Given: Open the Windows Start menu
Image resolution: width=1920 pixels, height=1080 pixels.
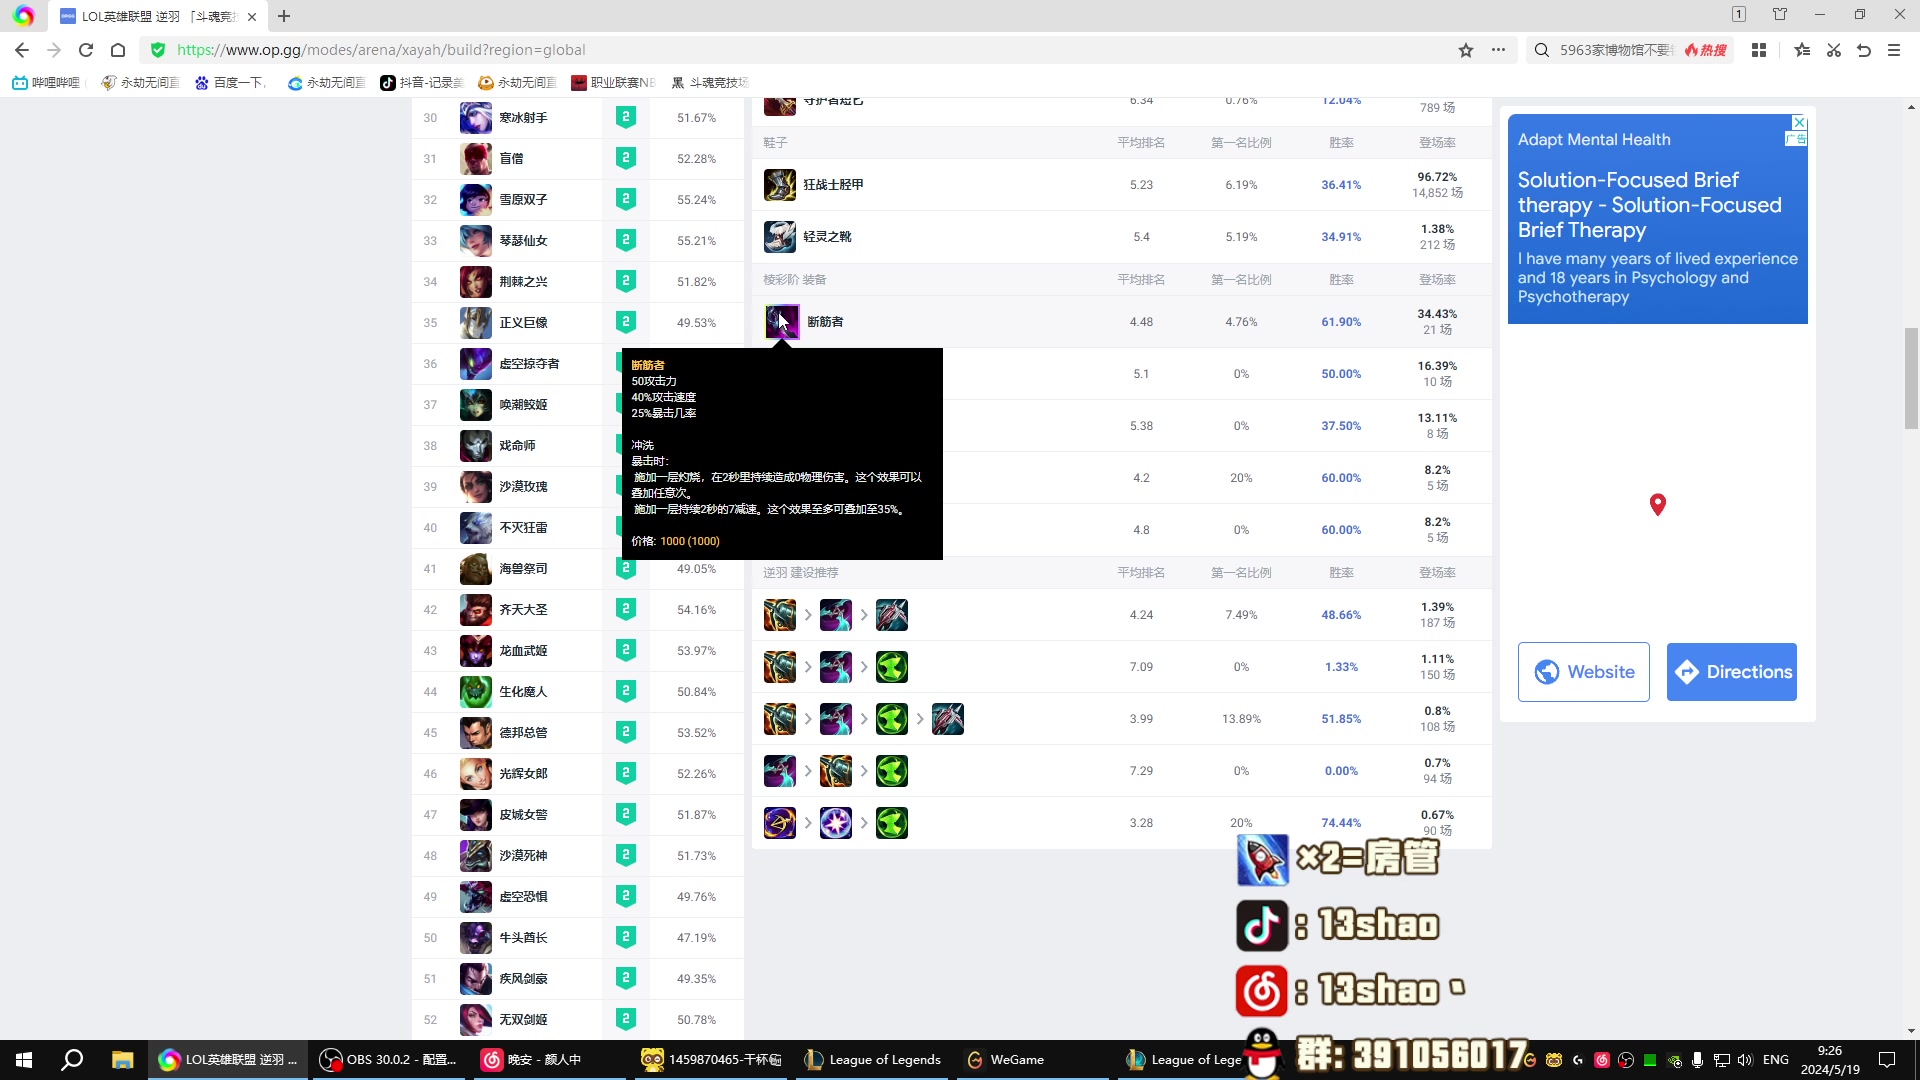Looking at the screenshot, I should (24, 1060).
